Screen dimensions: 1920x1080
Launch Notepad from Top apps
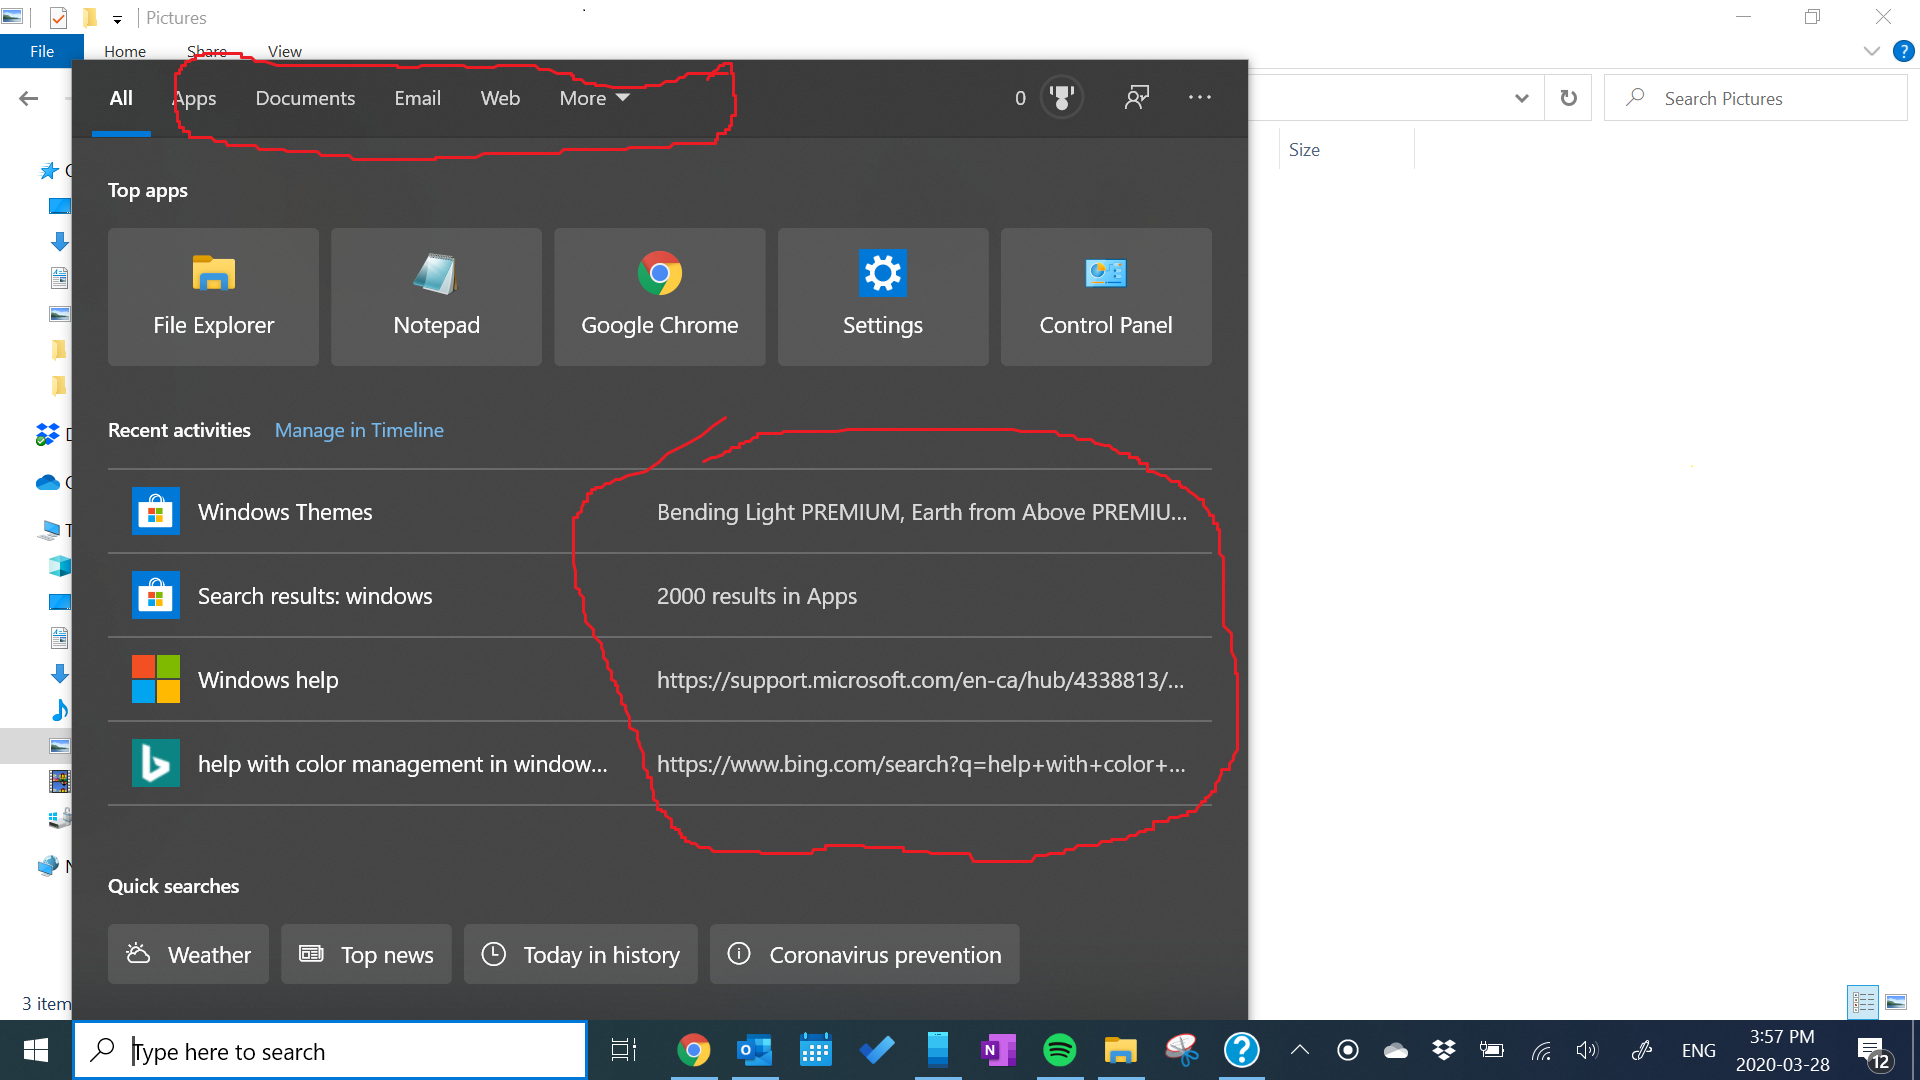tap(436, 297)
